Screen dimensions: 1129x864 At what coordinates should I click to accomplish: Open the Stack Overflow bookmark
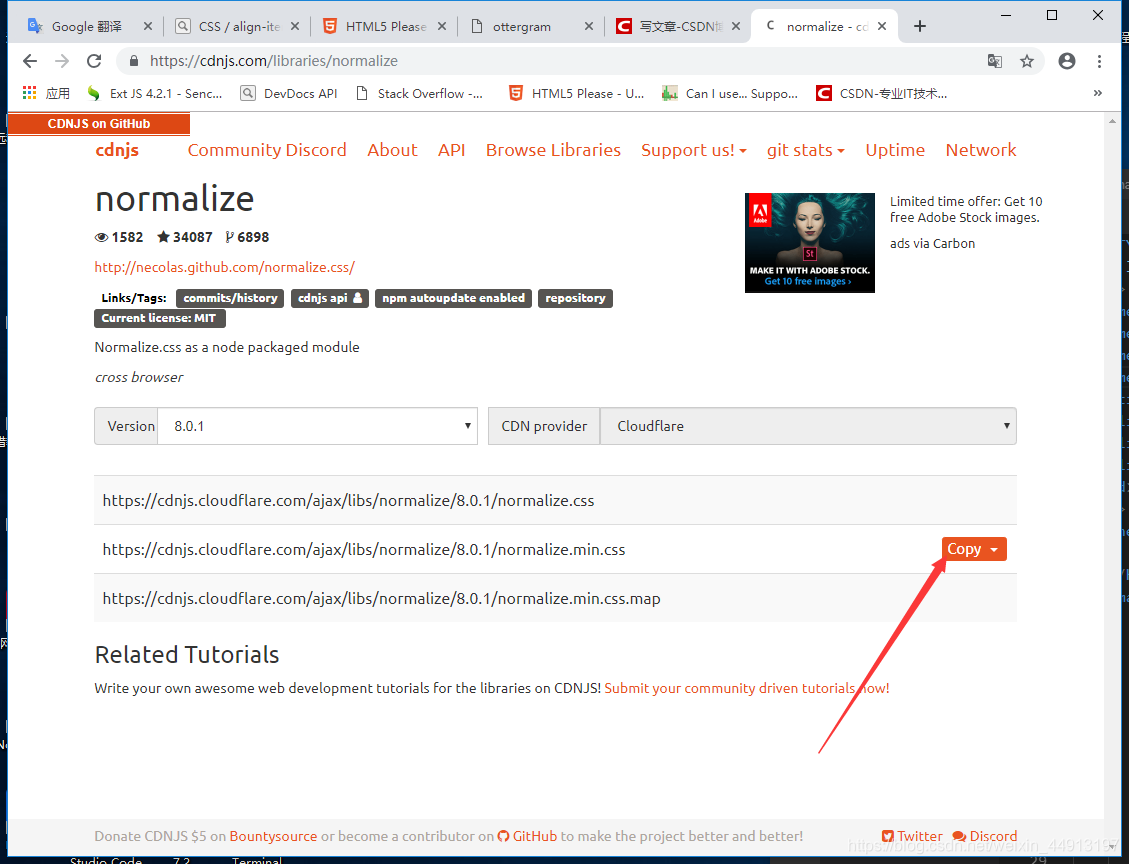(420, 94)
